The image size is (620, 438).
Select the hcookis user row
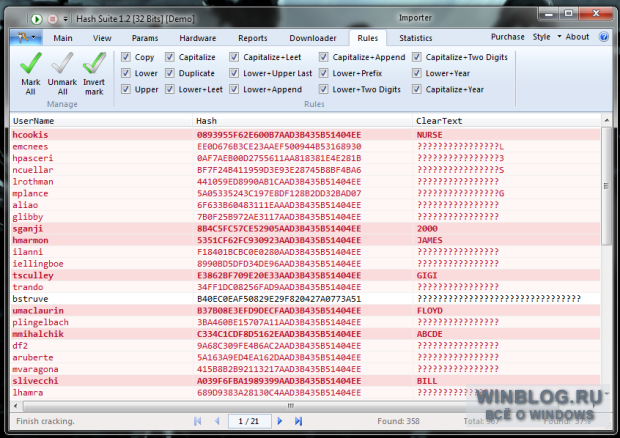pyautogui.click(x=305, y=134)
